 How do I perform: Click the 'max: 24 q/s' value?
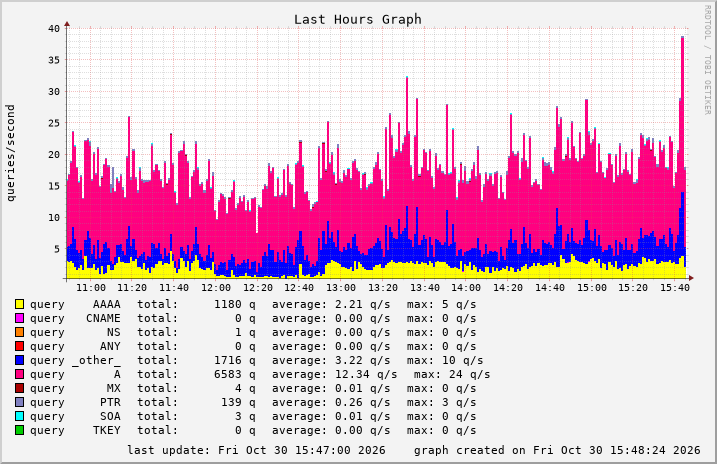pos(452,374)
